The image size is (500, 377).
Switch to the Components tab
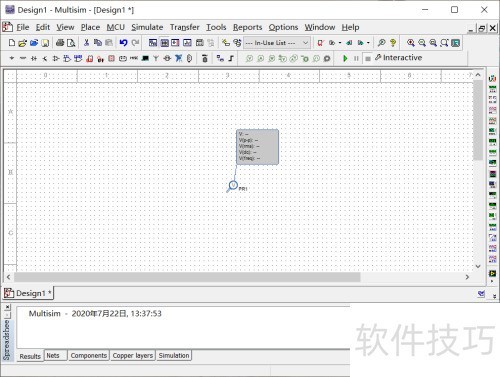[x=89, y=355]
